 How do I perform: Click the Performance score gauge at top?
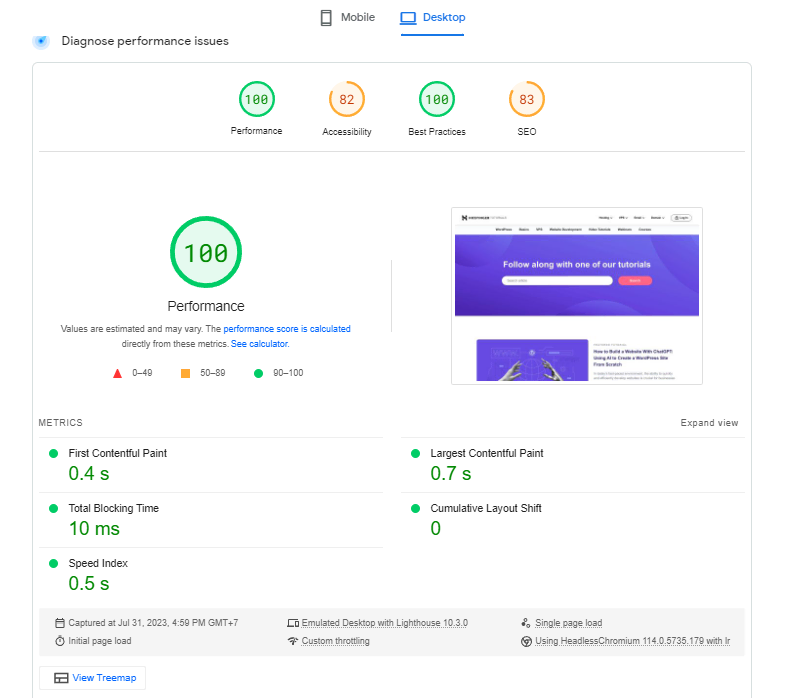point(256,99)
